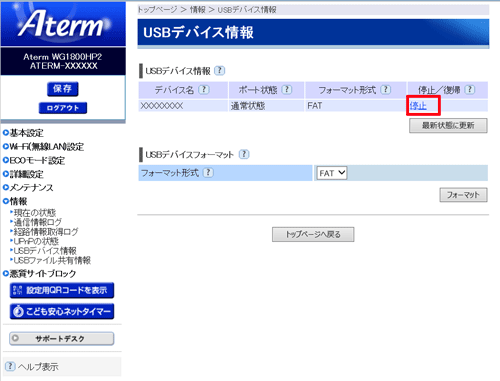
Task: Click 情報 in the breadcrumb
Action: pyautogui.click(x=198, y=10)
